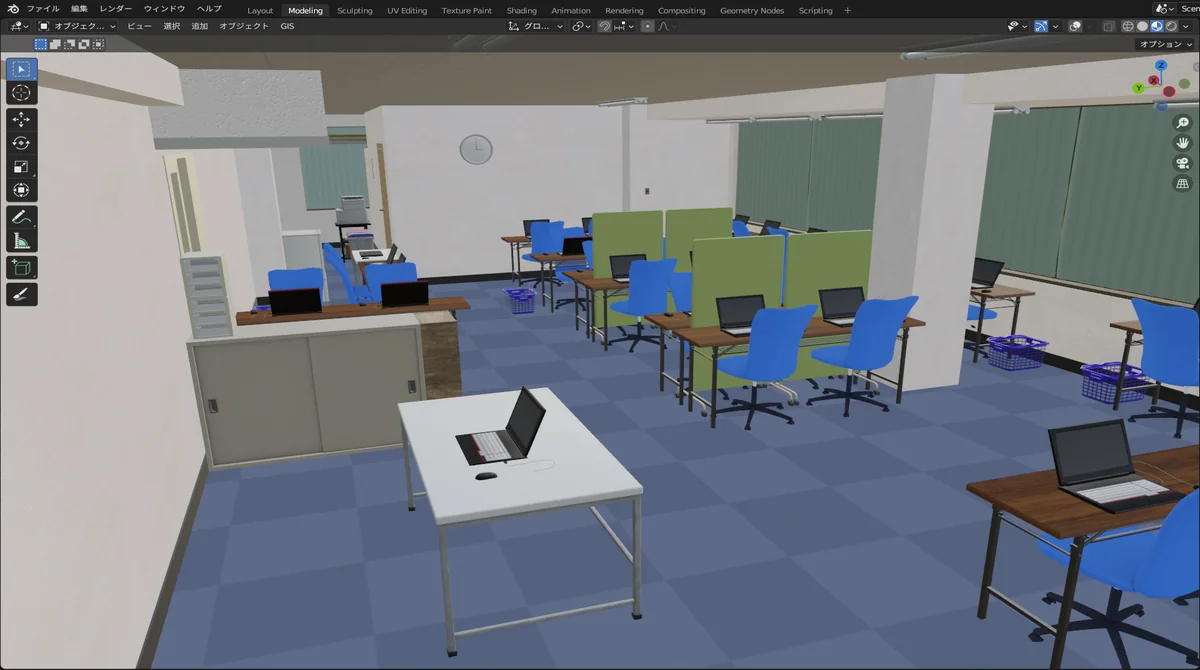This screenshot has height=670, width=1200.
Task: Toggle the gizmo display button
Action: pyautogui.click(x=1041, y=26)
